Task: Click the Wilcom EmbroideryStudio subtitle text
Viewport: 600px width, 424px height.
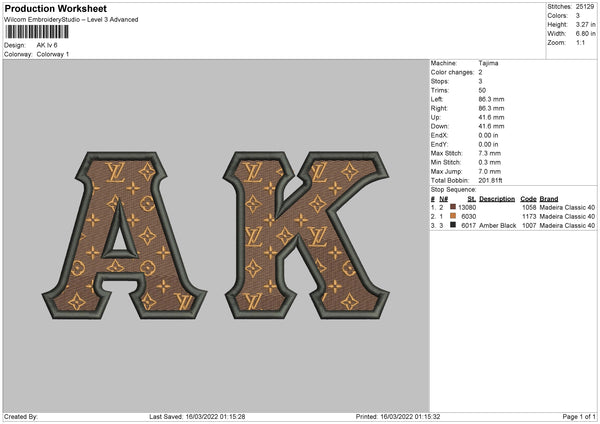Action: point(71,20)
